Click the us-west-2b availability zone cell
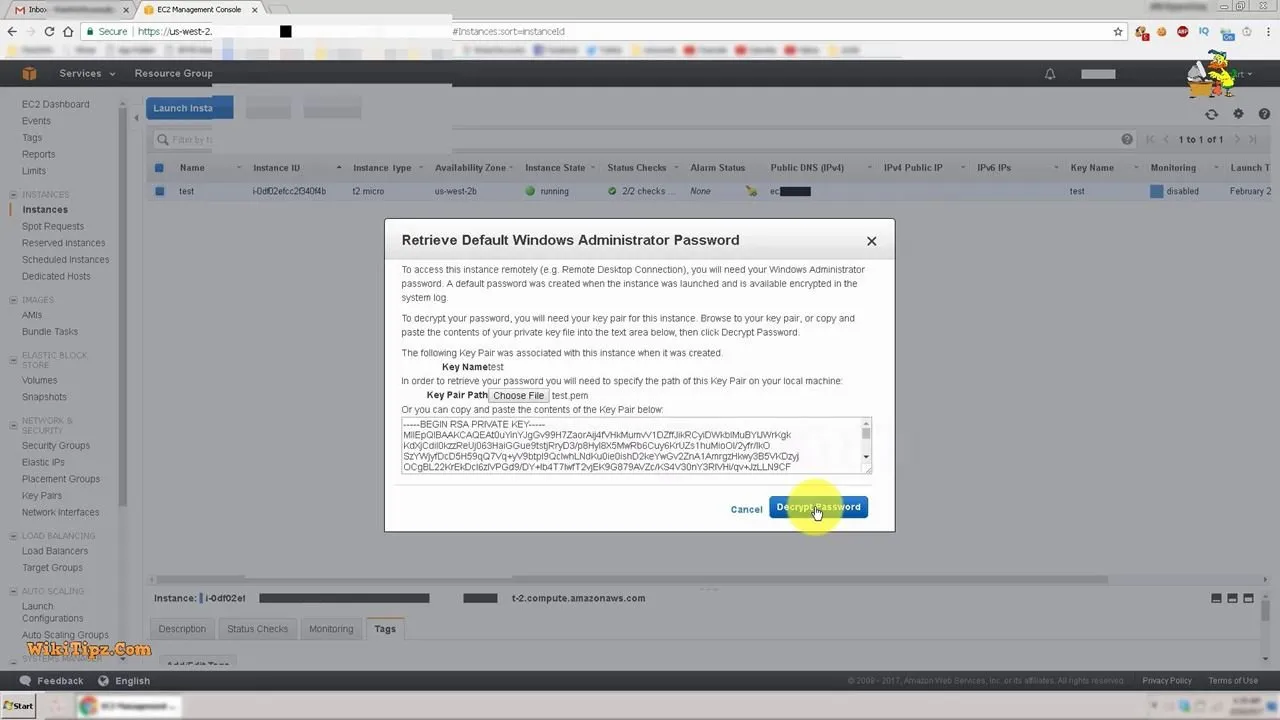The image size is (1280, 720). tap(455, 191)
